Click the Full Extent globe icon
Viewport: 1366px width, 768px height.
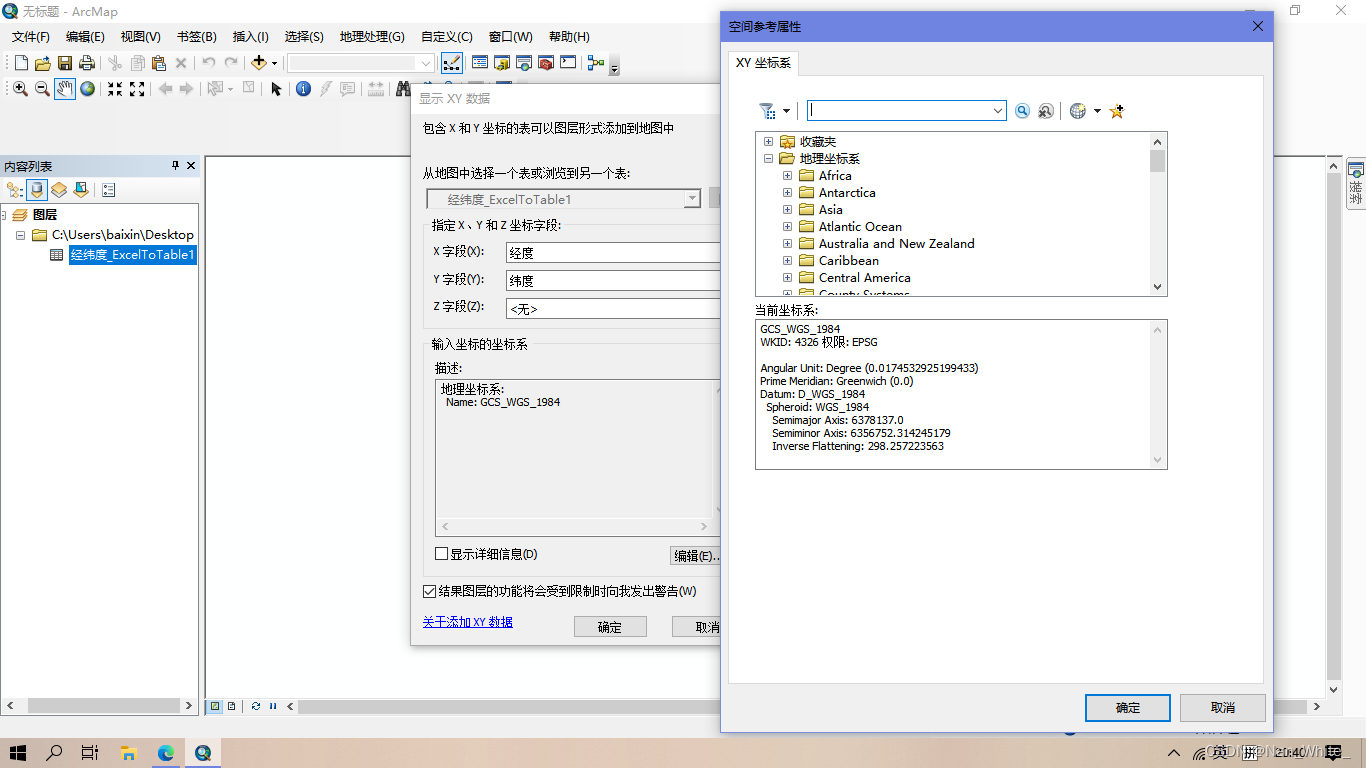88,89
